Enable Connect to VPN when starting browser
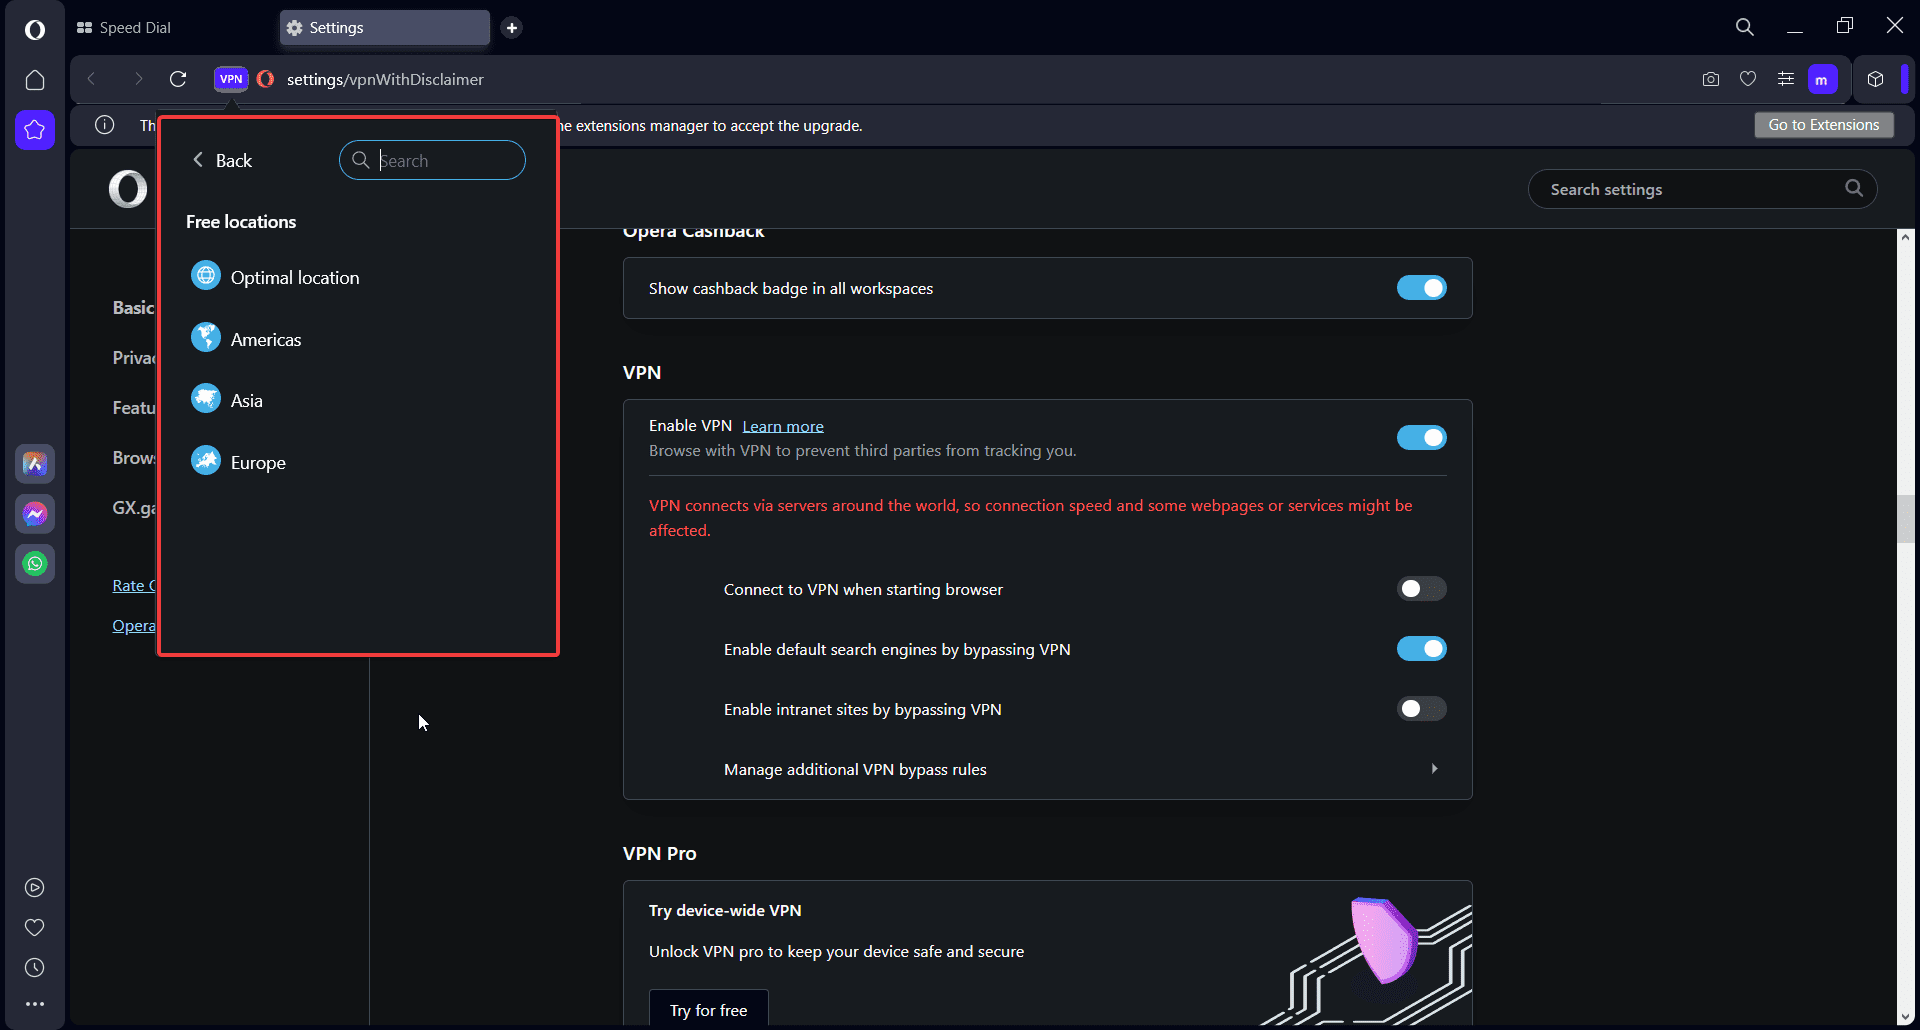The image size is (1920, 1030). (1421, 589)
